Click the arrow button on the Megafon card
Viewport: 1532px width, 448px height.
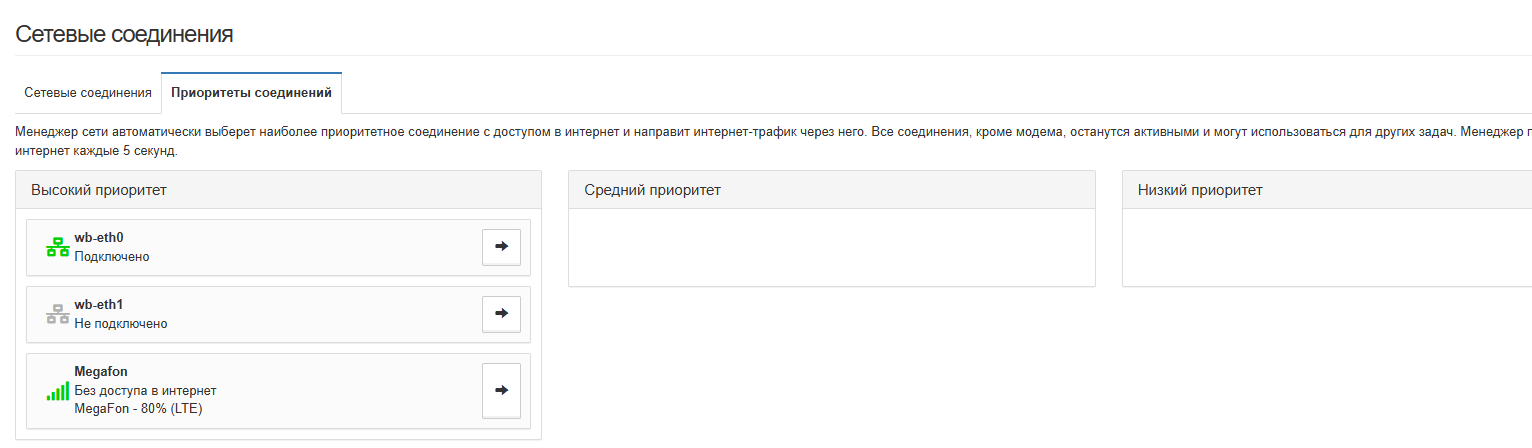[501, 390]
